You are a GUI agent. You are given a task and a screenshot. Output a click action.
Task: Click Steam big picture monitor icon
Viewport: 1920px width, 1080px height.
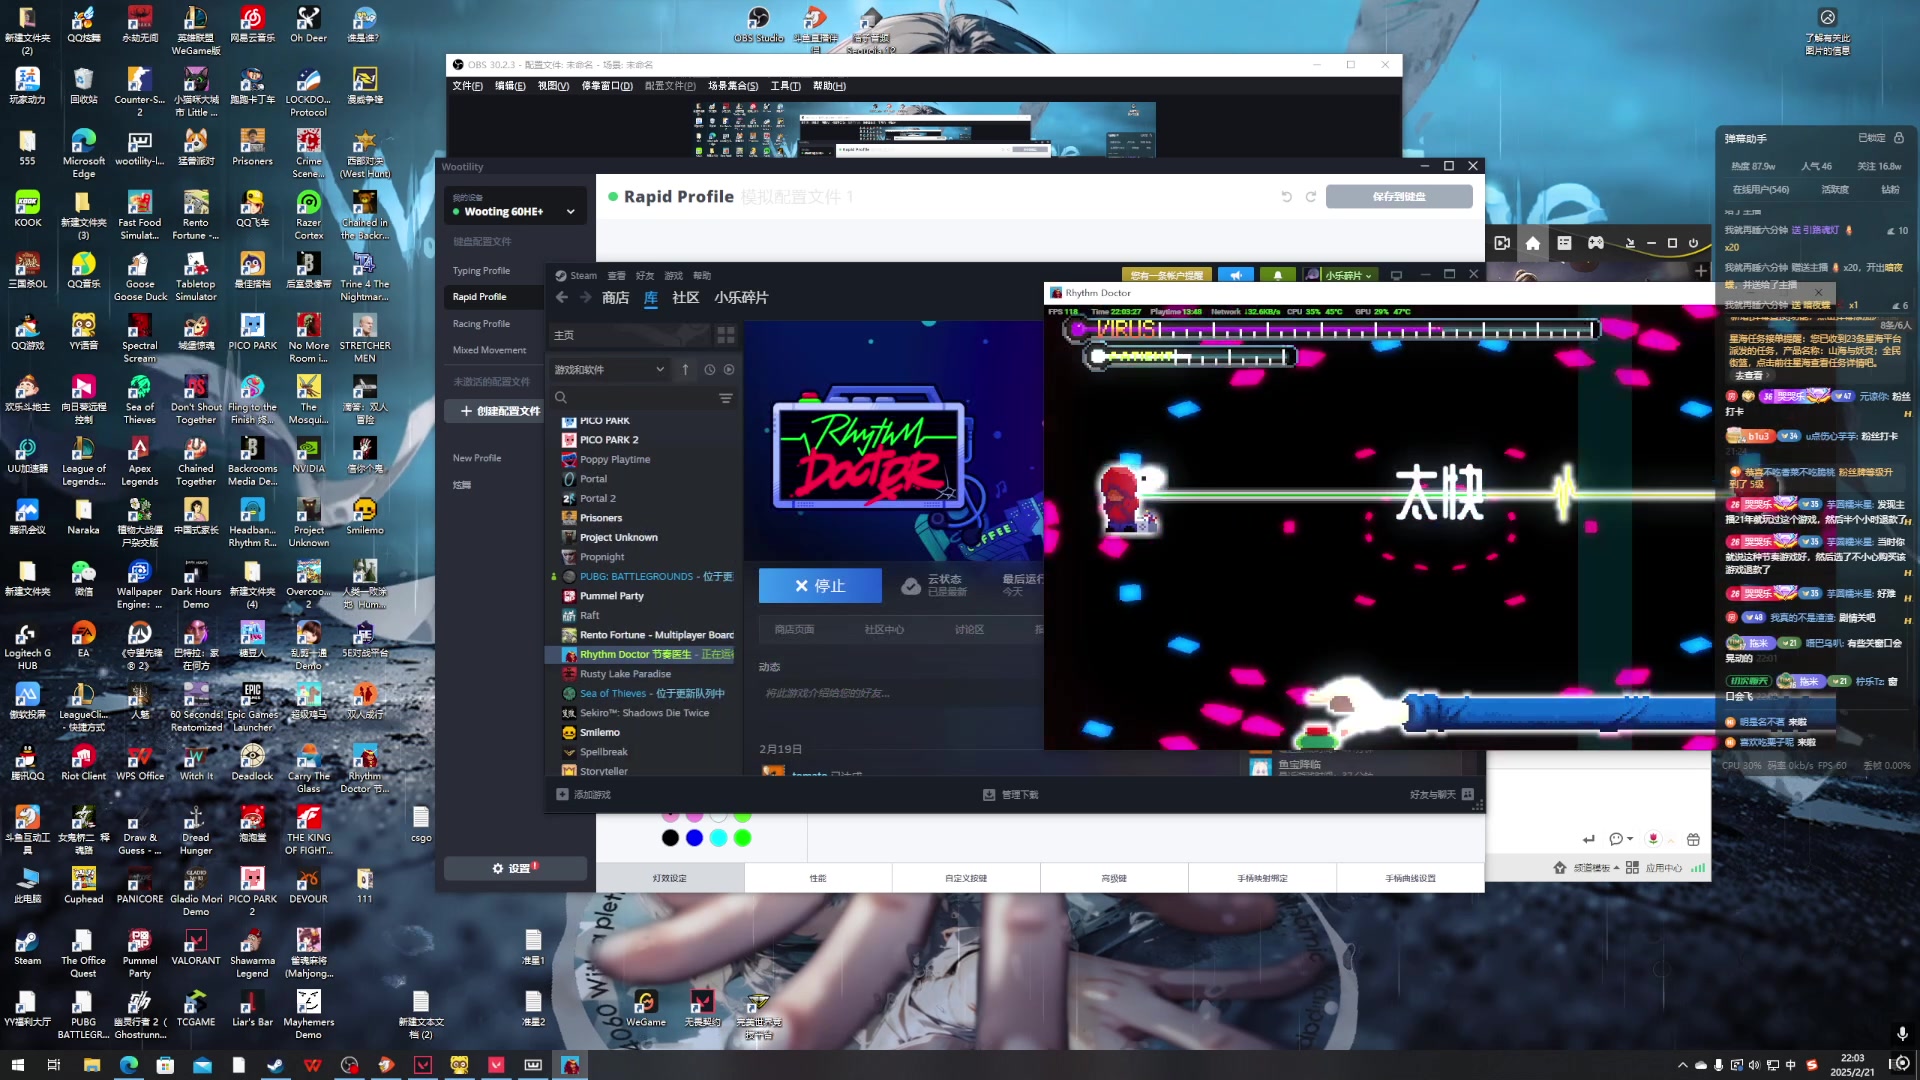pos(1396,275)
